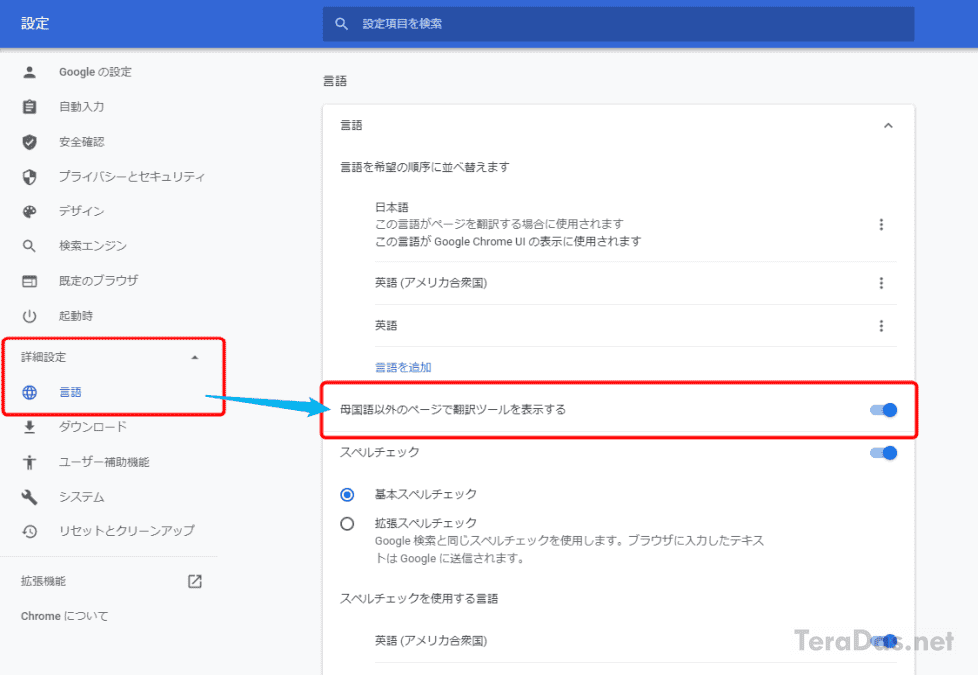Open 検索エンジン settings in the sidebar

[92, 246]
